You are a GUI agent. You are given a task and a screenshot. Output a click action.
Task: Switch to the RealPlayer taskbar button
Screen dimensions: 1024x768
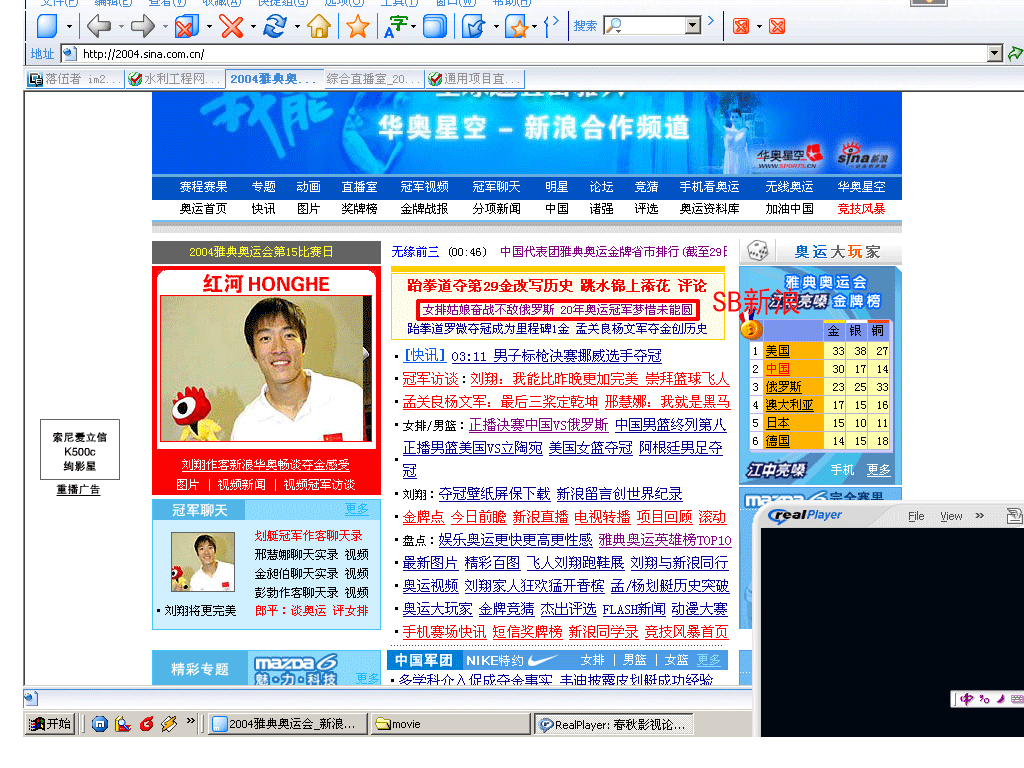pyautogui.click(x=614, y=724)
